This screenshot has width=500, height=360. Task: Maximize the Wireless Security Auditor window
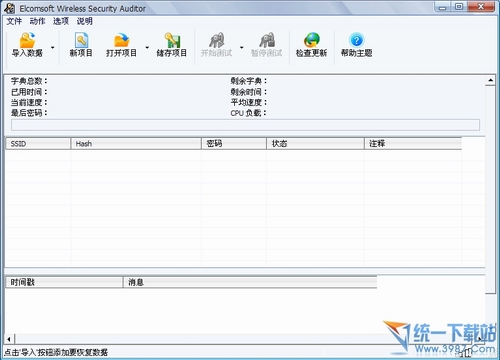click(459, 7)
